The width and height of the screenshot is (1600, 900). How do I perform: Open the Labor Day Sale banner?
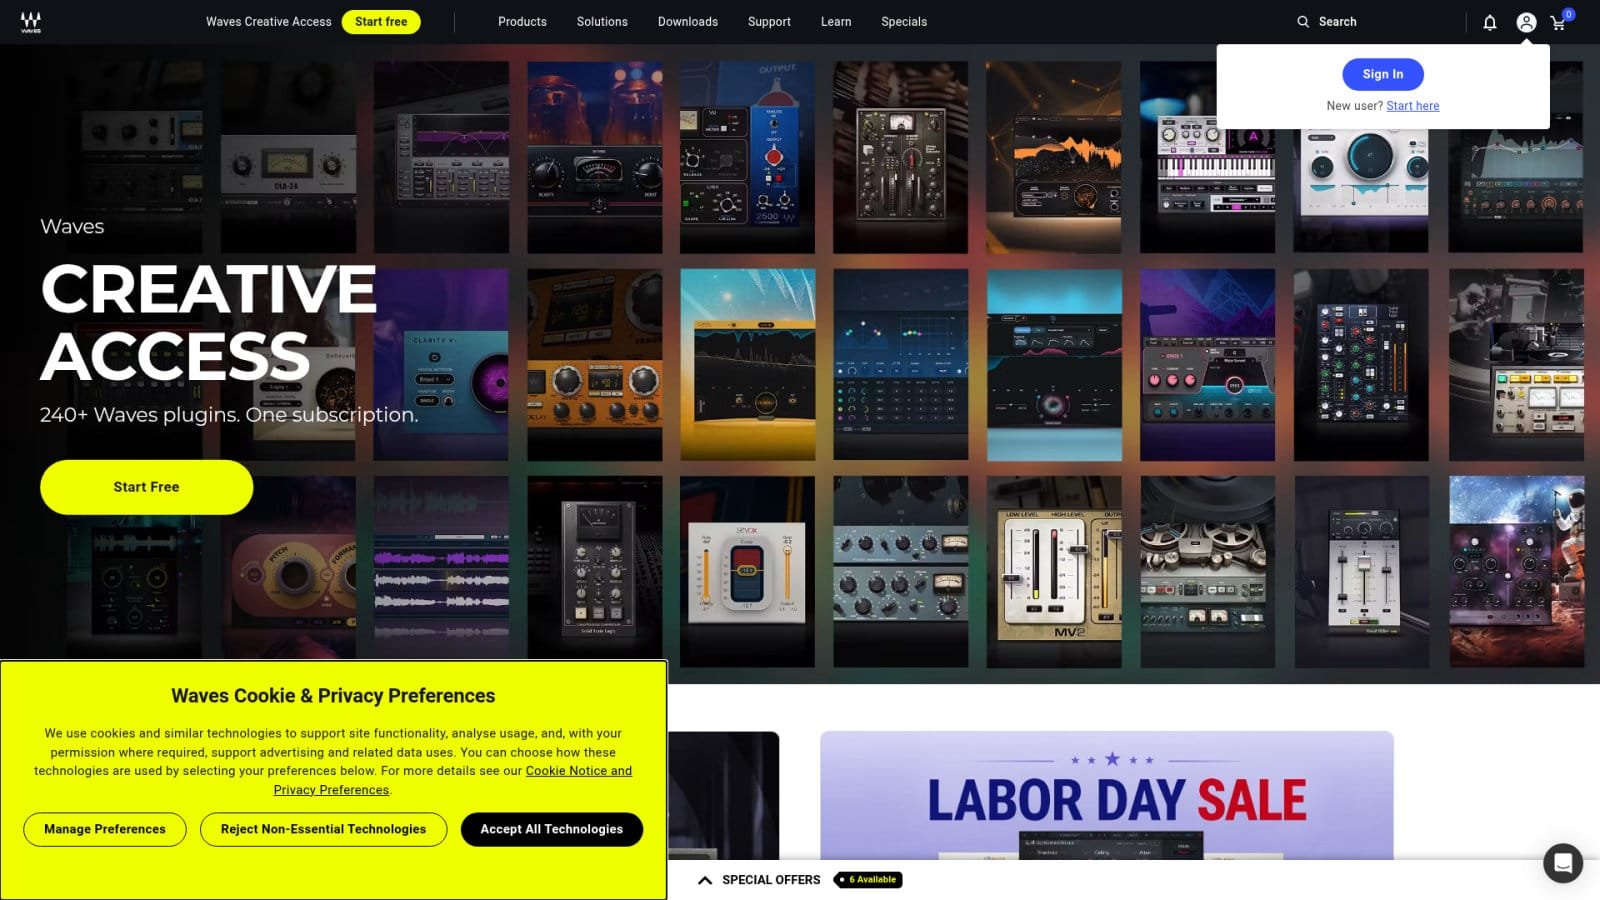[x=1107, y=796]
